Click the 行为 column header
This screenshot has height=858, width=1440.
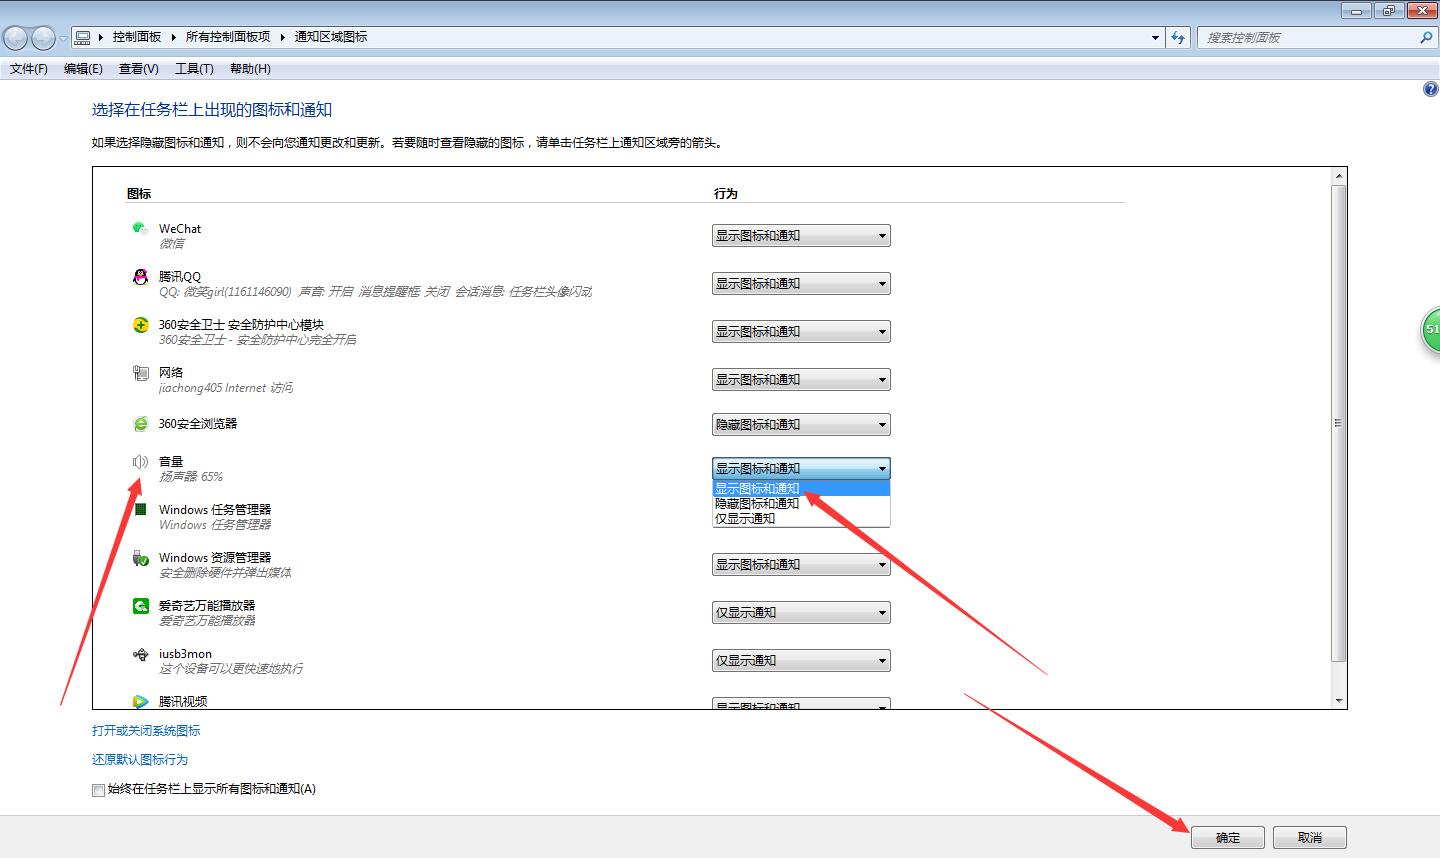pyautogui.click(x=726, y=194)
